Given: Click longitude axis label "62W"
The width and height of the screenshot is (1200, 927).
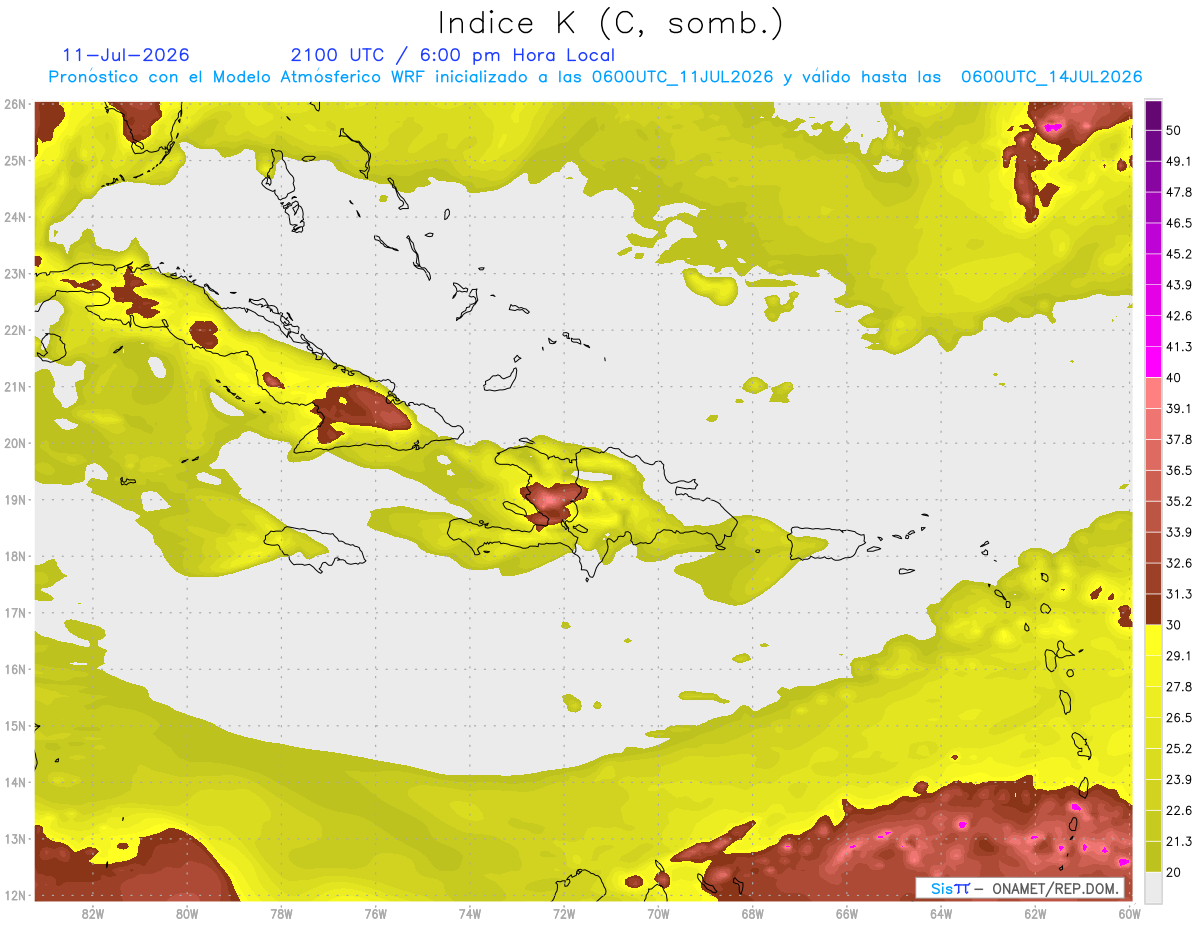Looking at the screenshot, I should tap(1036, 913).
